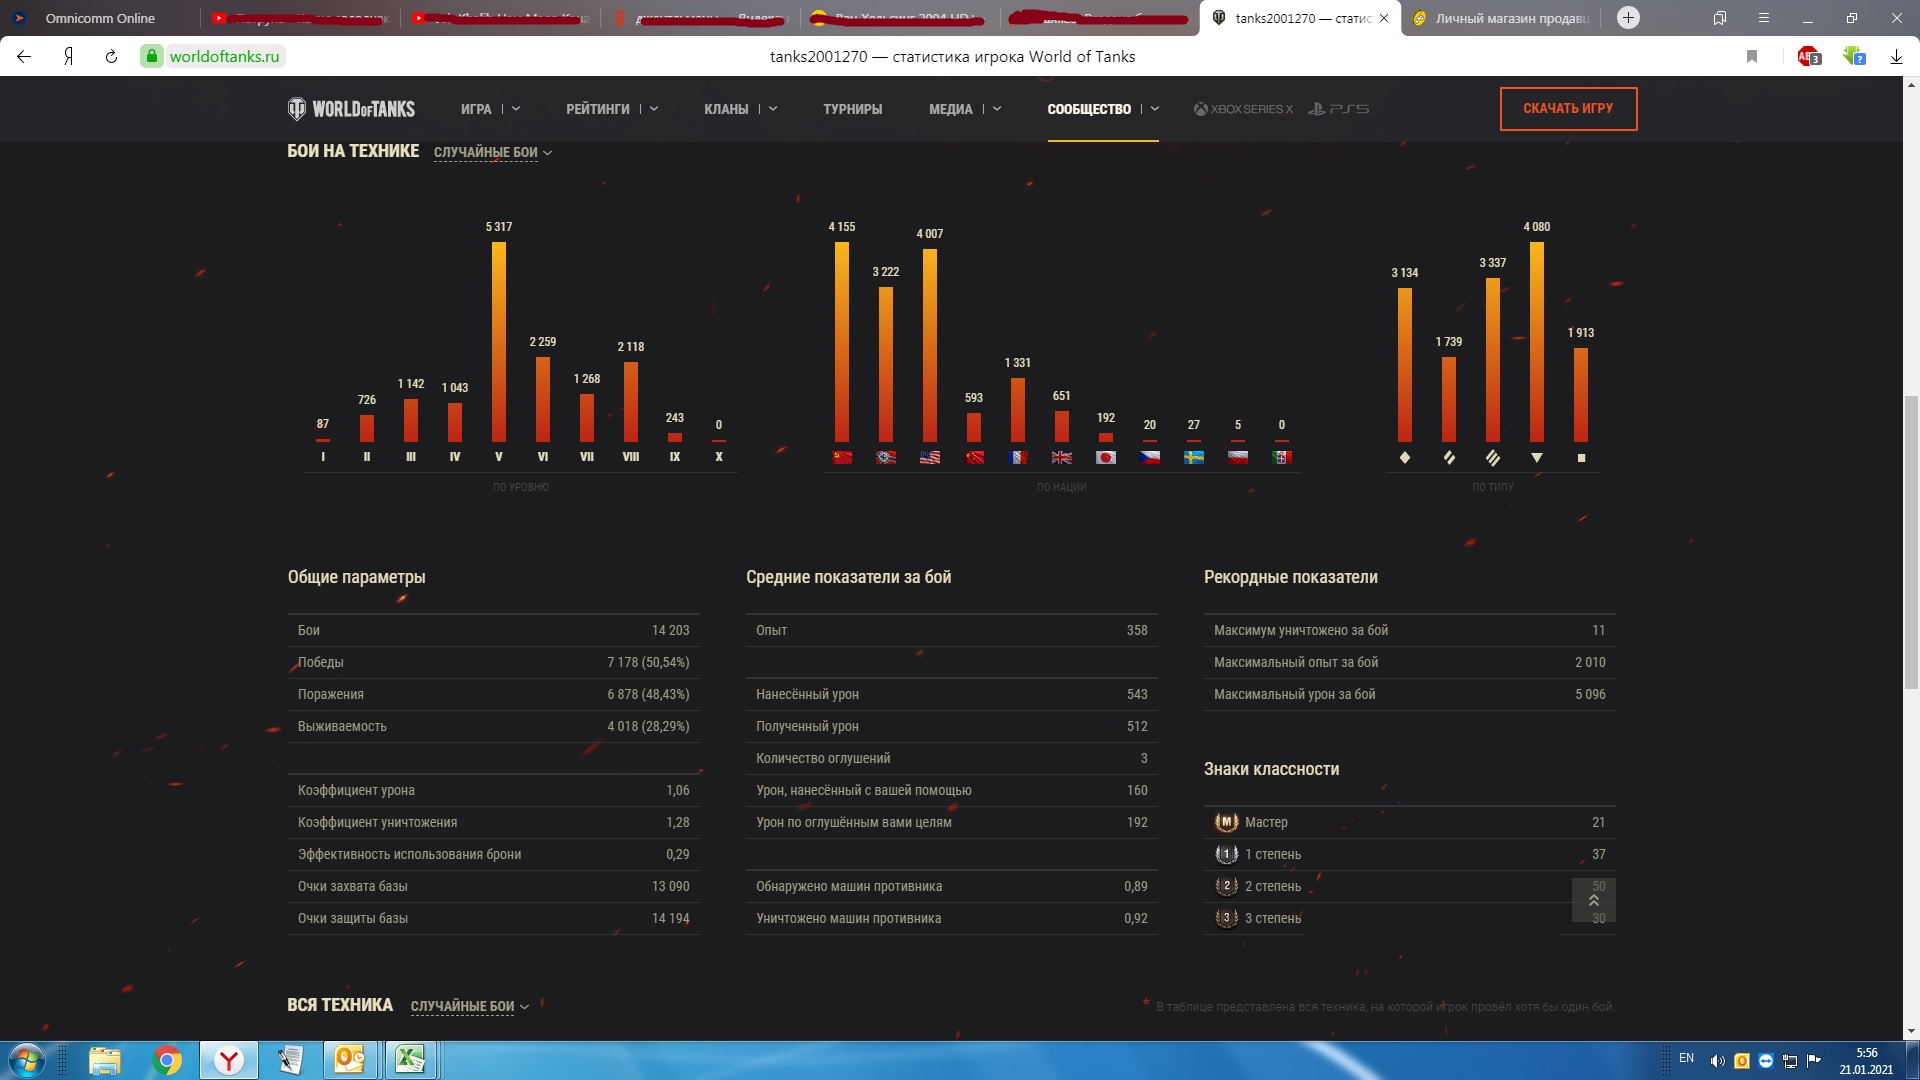Click the SPG square type icon
1920x1080 pixels.
click(1581, 458)
